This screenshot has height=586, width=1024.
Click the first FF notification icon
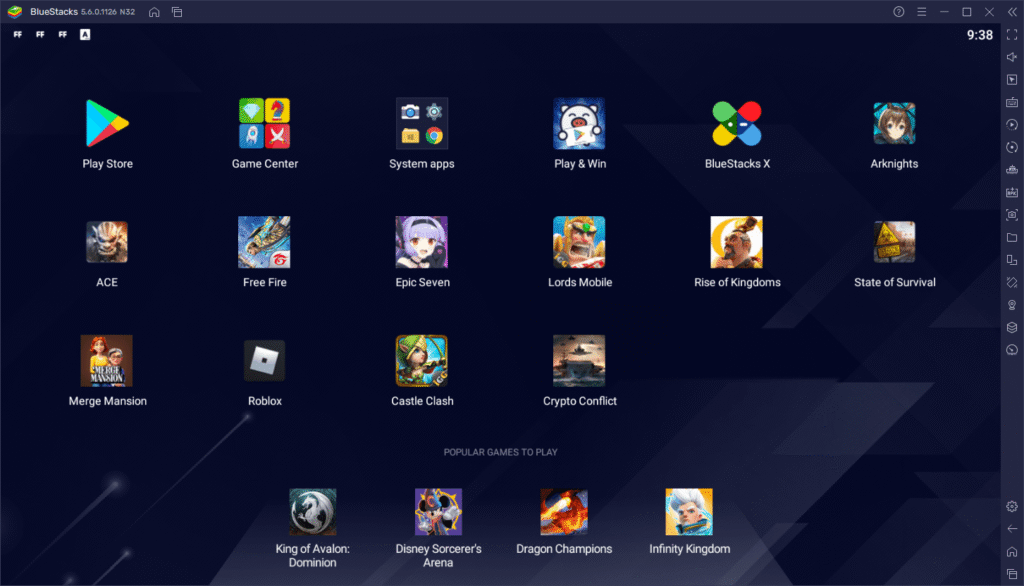18,35
